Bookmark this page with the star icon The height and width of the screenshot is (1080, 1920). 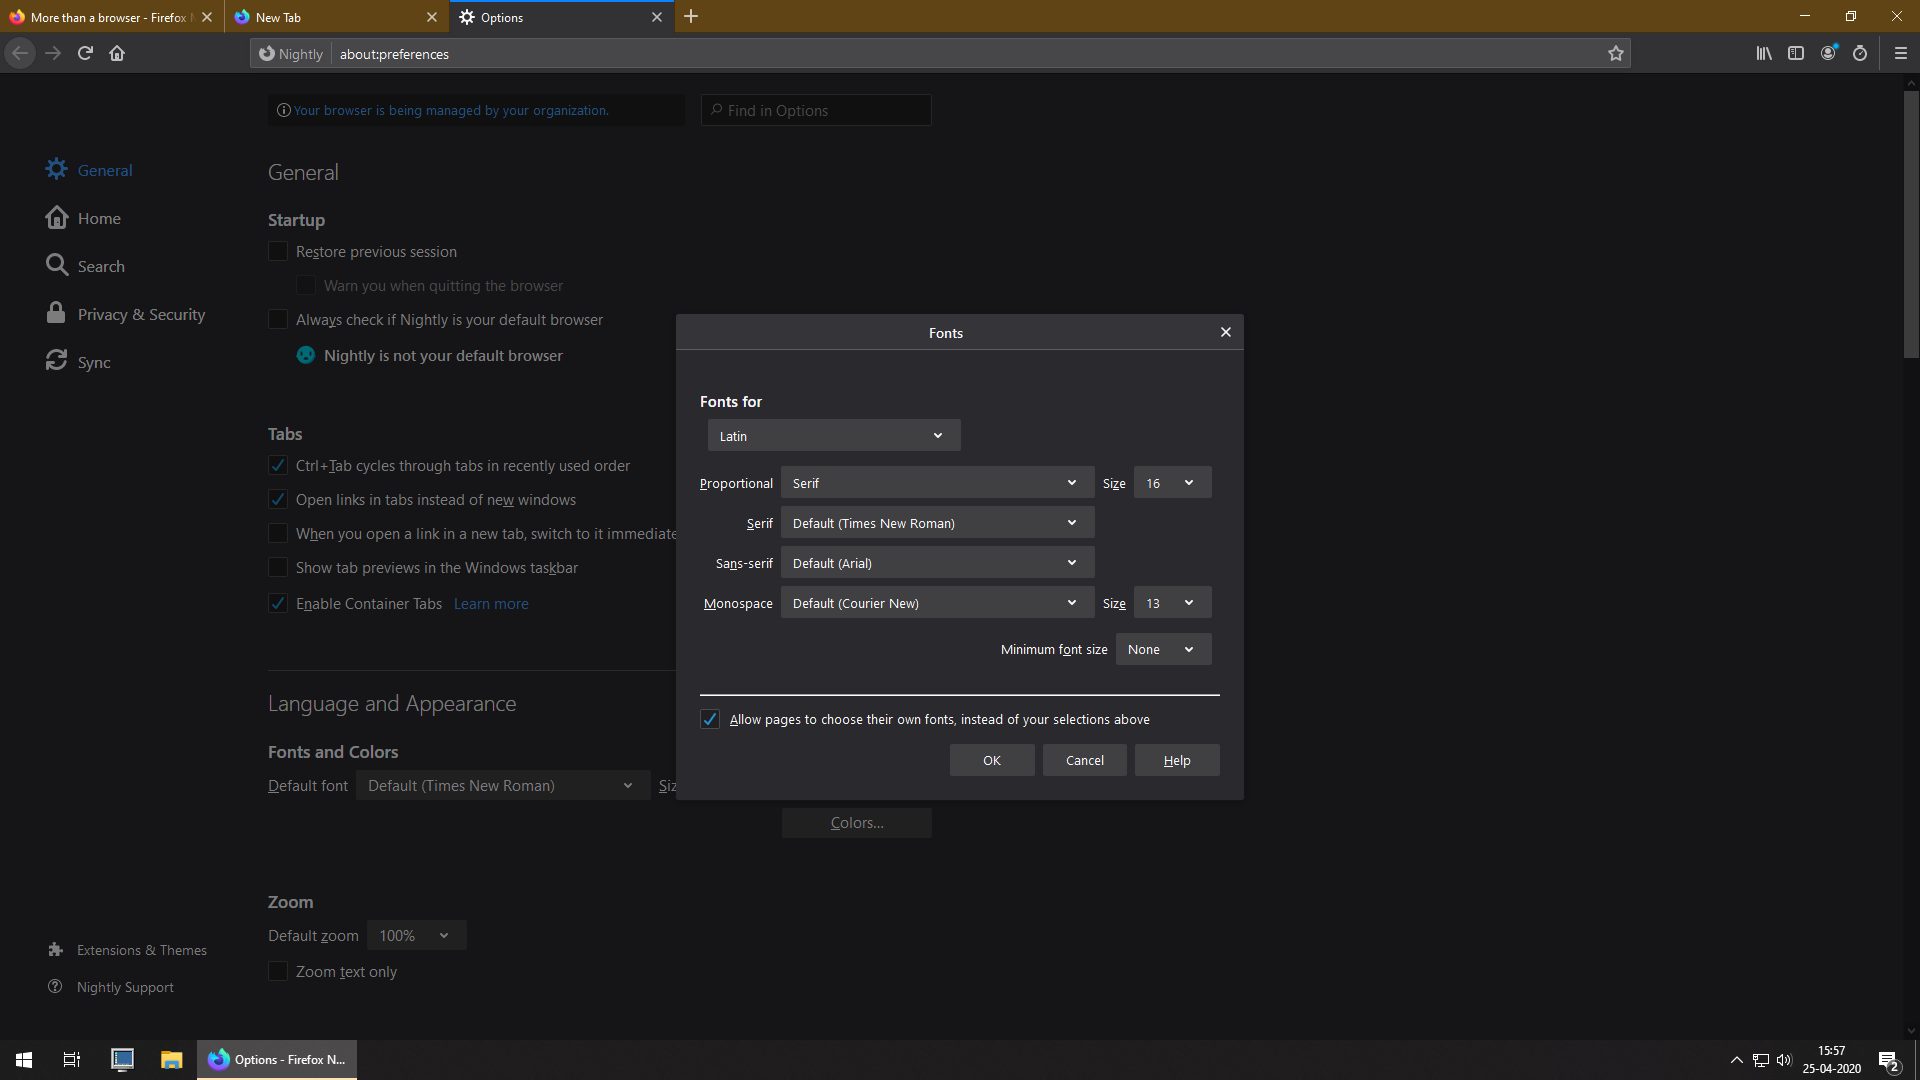[1615, 54]
